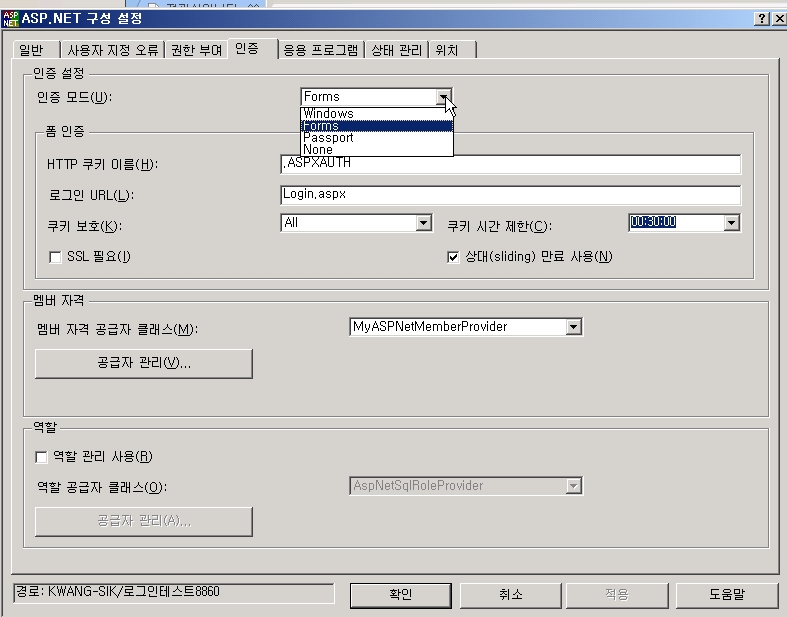Image resolution: width=787 pixels, height=617 pixels.
Task: Enable 역할 관리 사용 checkbox
Action: (41, 457)
